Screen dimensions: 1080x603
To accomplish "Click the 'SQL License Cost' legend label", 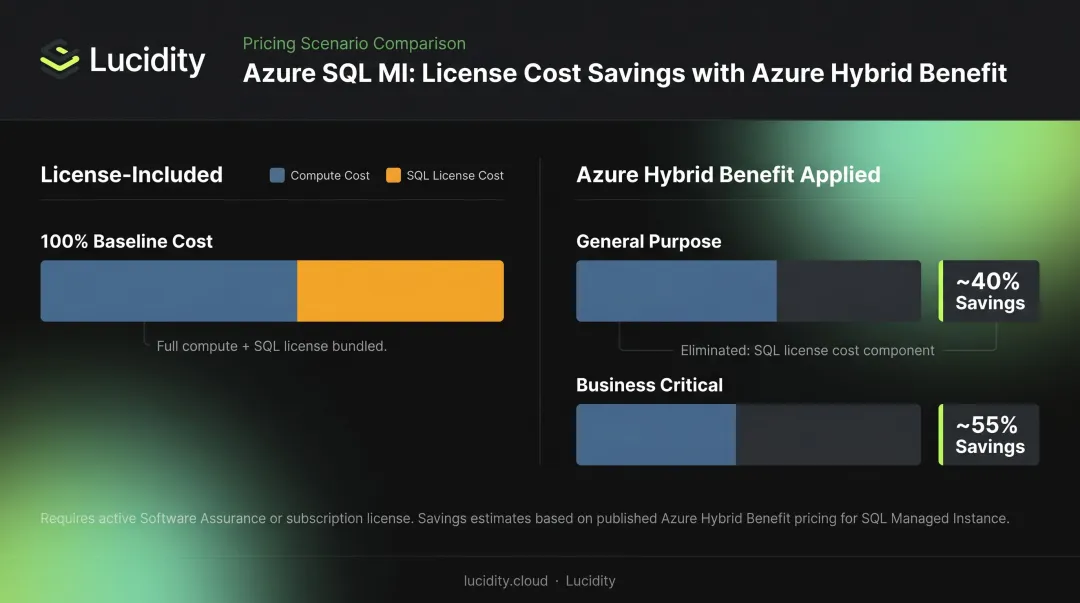I will point(455,176).
